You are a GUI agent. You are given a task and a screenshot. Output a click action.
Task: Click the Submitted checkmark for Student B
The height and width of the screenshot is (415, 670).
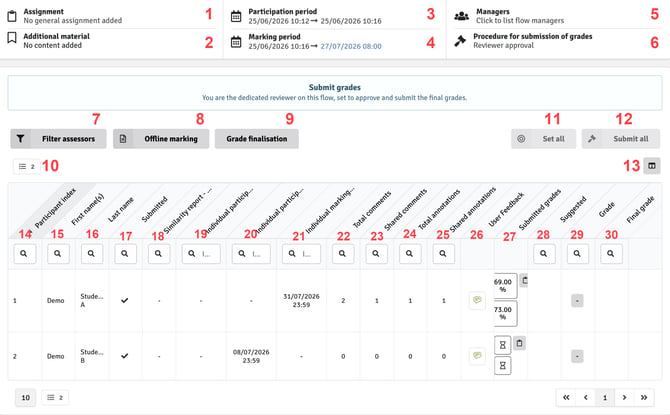[x=125, y=356]
